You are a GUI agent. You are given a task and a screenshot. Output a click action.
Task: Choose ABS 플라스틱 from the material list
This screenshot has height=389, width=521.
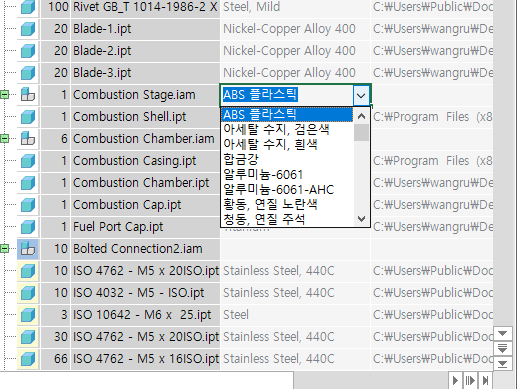point(287,115)
